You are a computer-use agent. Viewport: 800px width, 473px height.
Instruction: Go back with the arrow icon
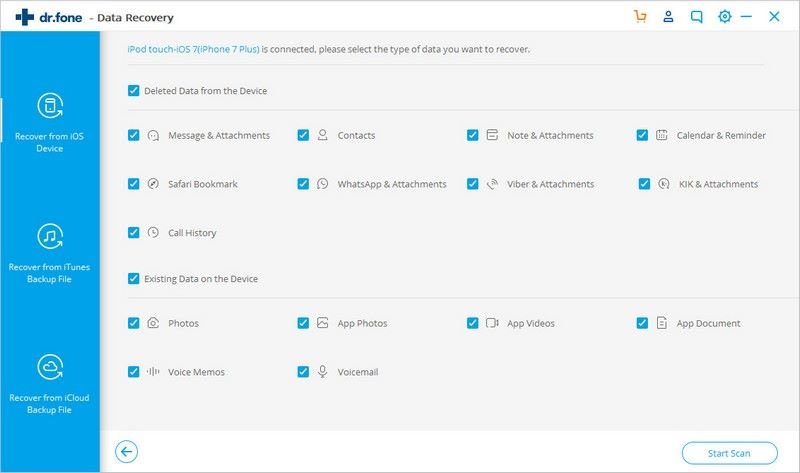pos(126,452)
